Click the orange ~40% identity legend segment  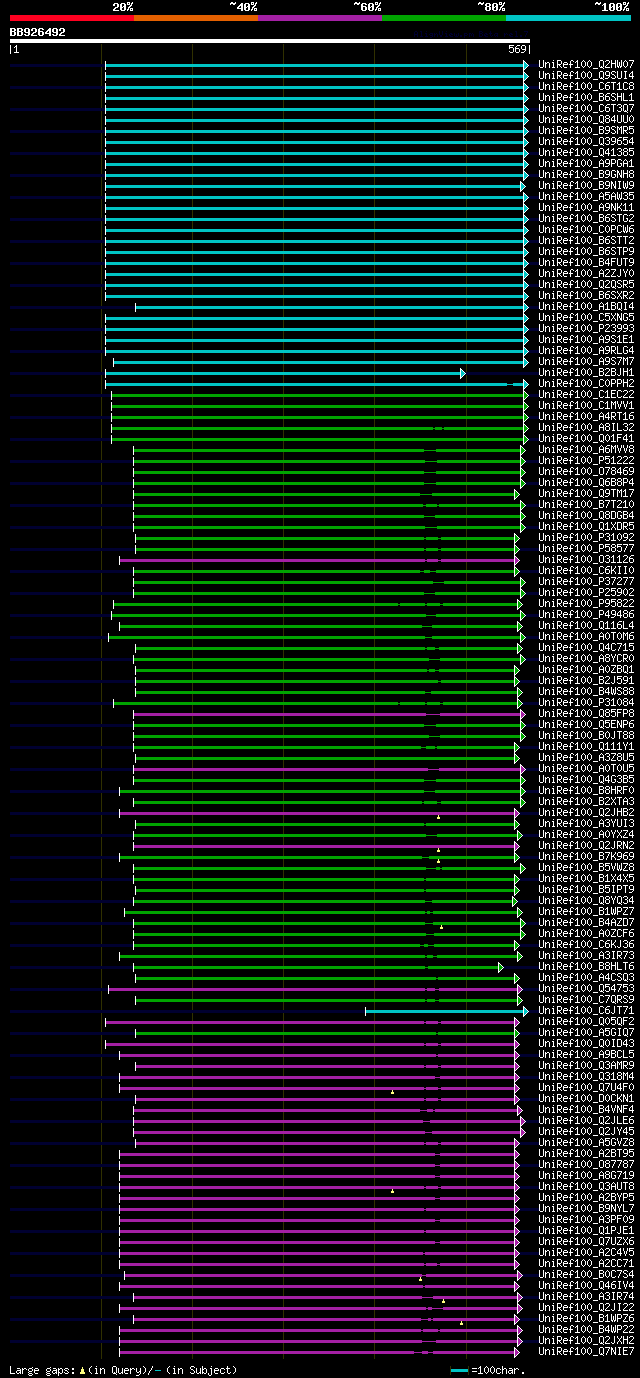[196, 17]
